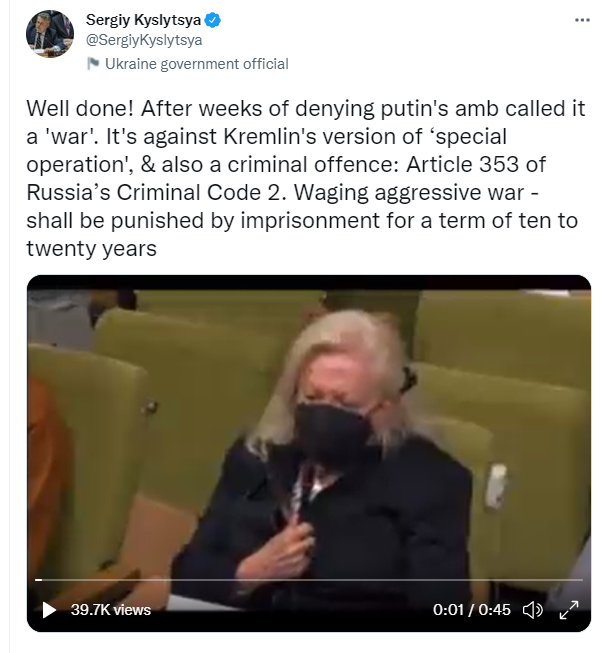Click the words 'Well done!' in the tweet
Screen dimensions: 607x653
click(80, 109)
